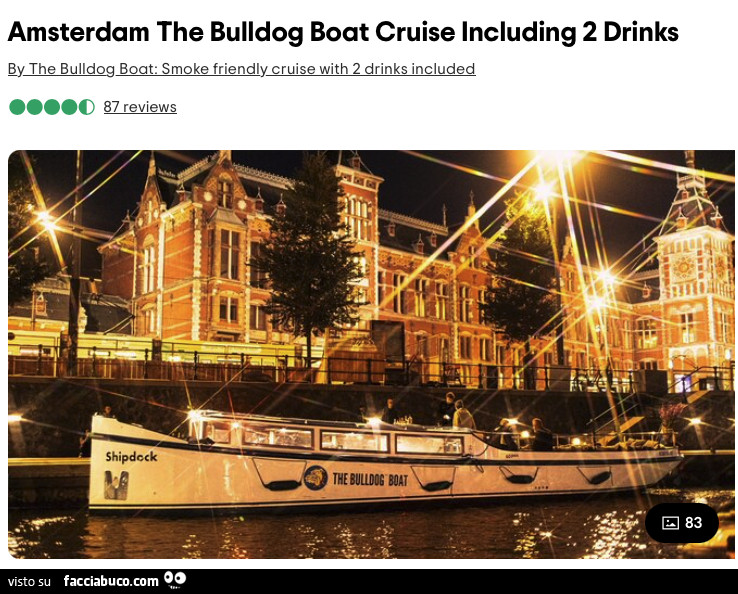Click the bulldog logo on the boat

(x=315, y=478)
